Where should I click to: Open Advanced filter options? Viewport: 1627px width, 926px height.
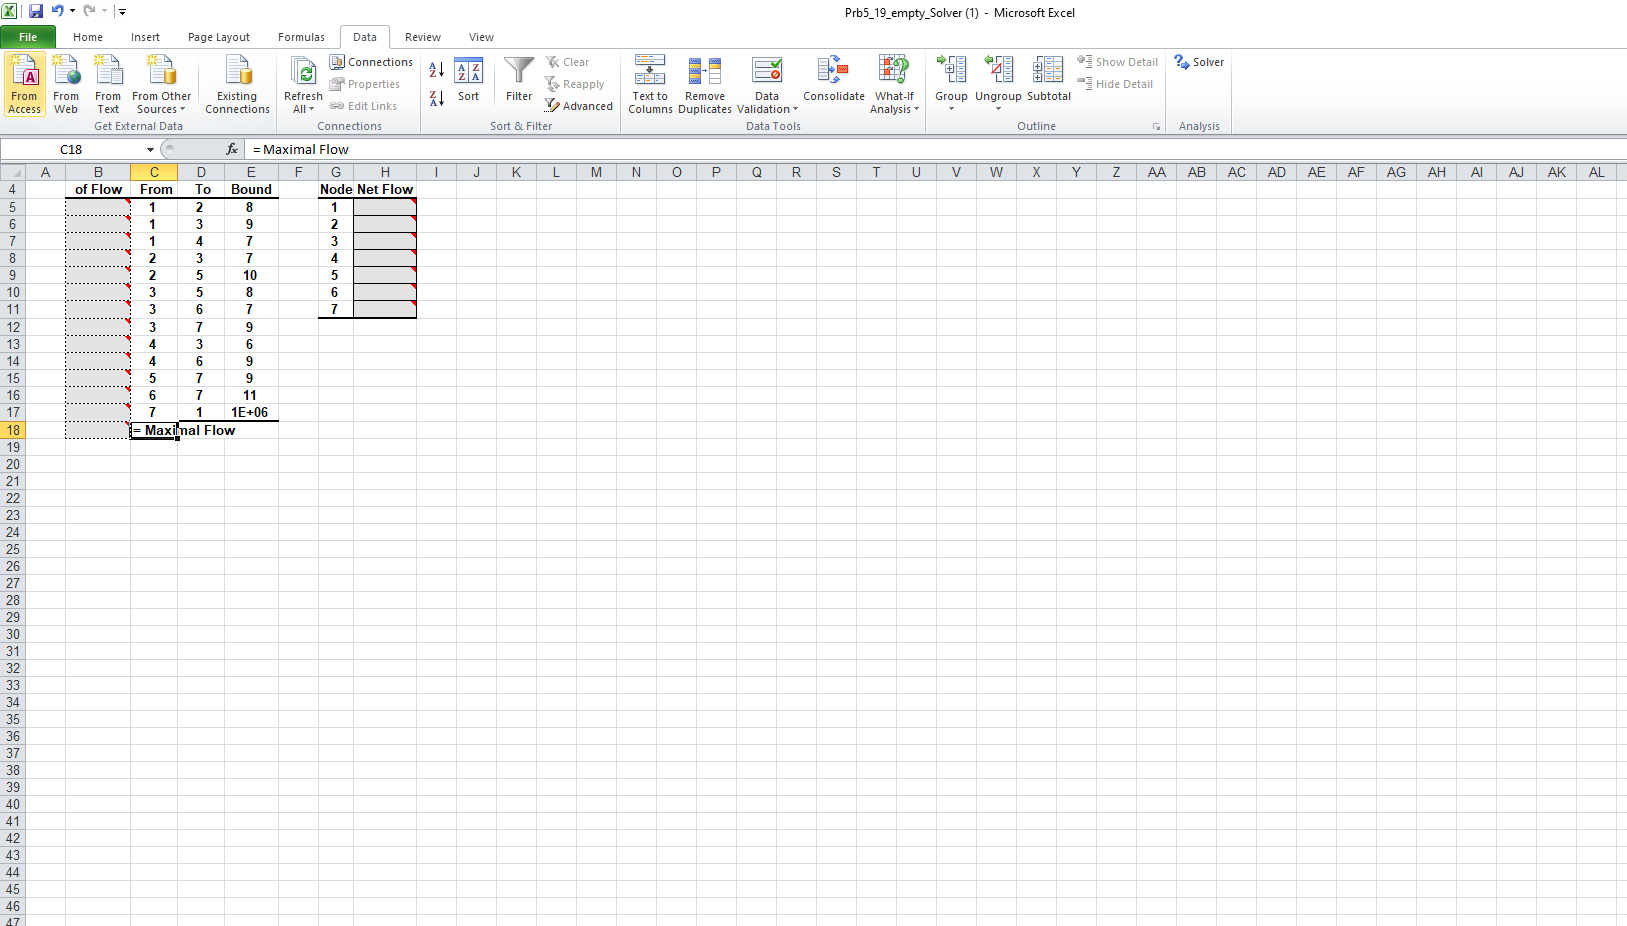point(579,106)
